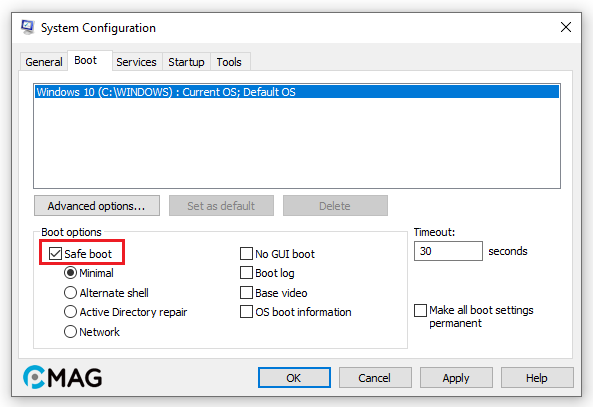Click the System Configuration title bar icon
Viewport: 593px width, 407px height.
27,27
